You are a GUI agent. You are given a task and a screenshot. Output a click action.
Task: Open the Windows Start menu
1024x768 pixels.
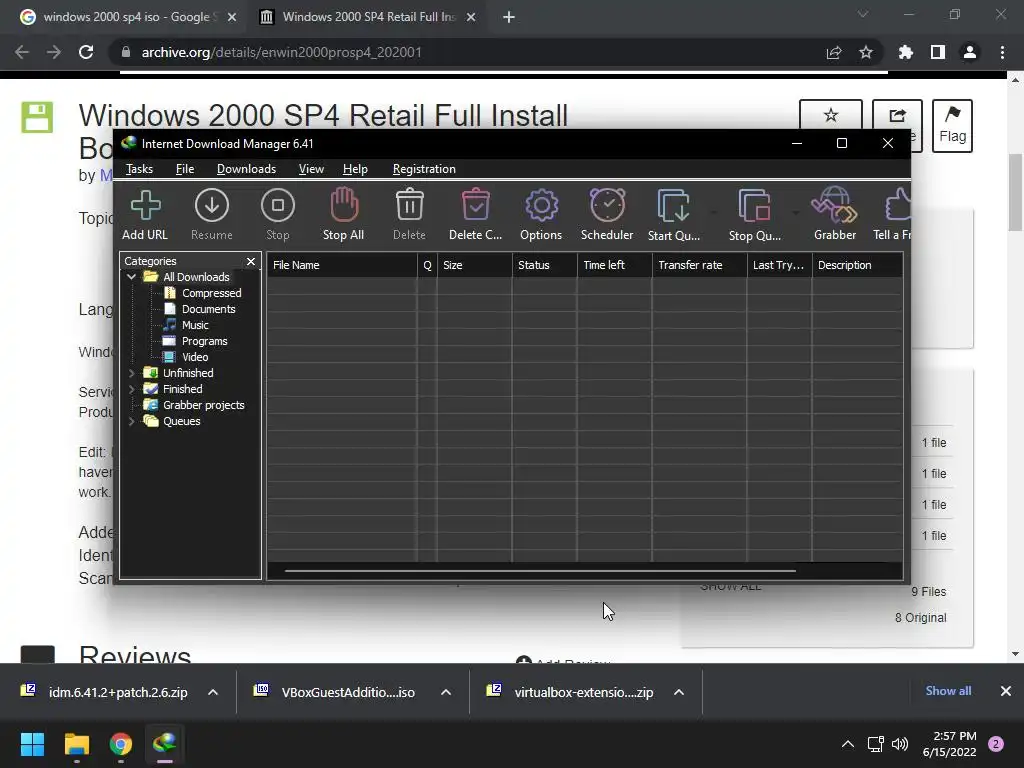[x=32, y=744]
